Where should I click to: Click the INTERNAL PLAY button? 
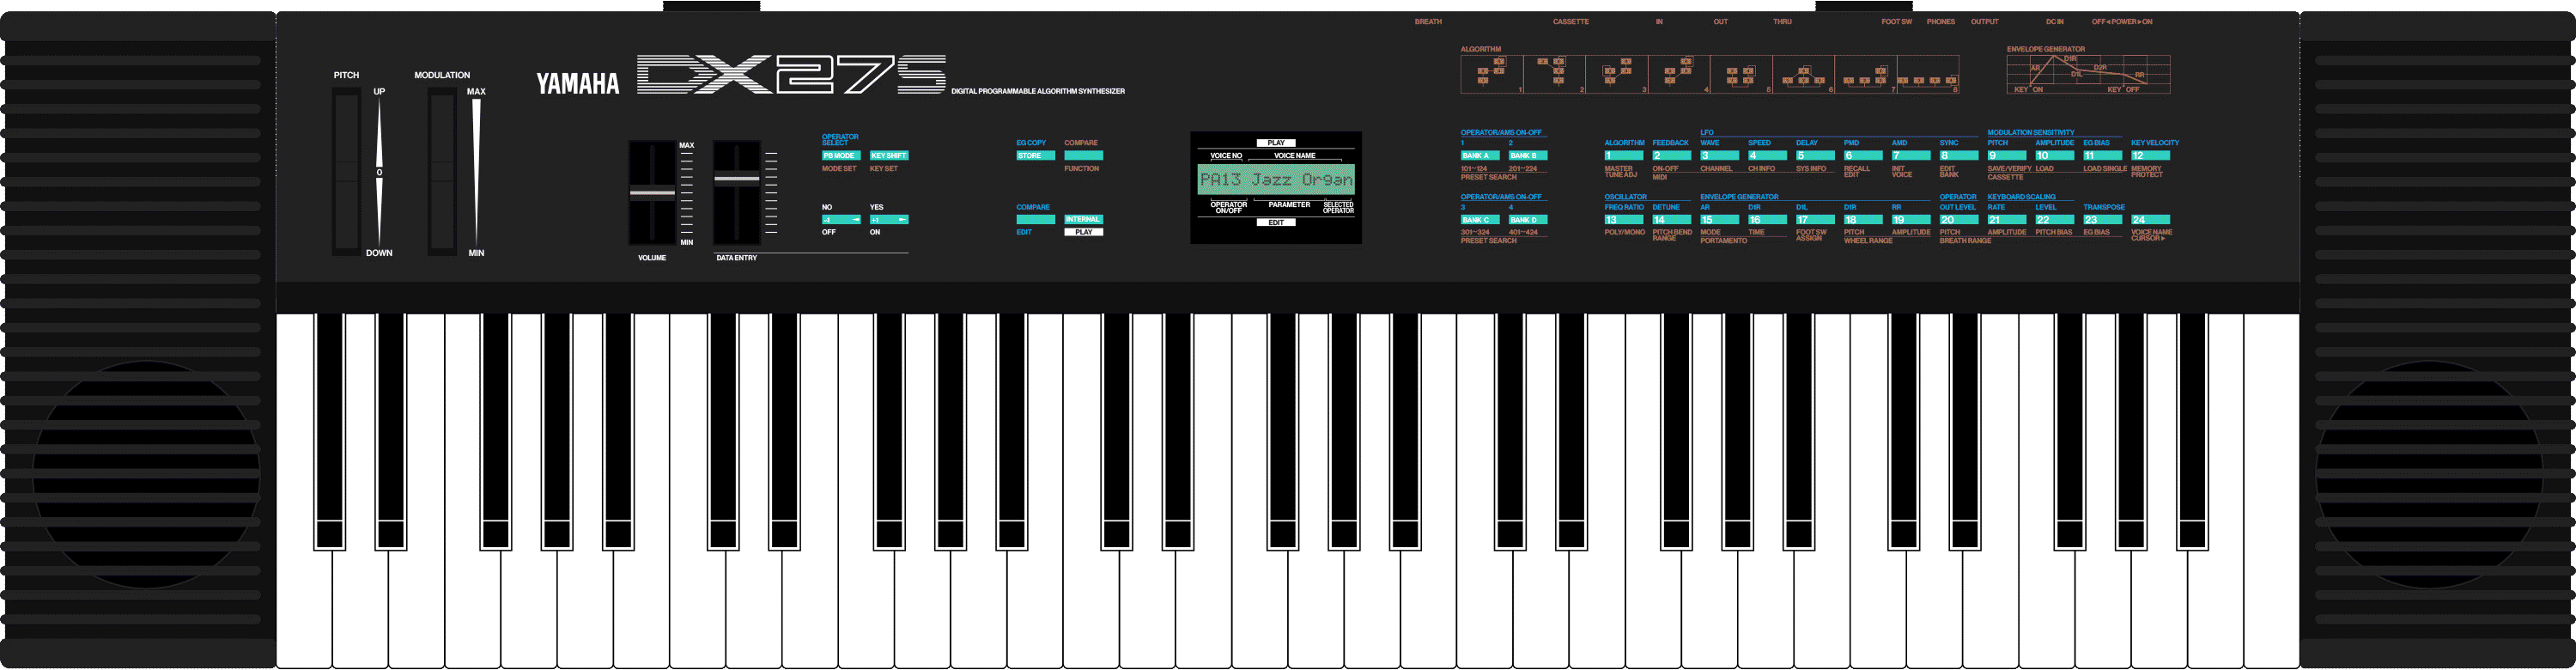[1084, 220]
